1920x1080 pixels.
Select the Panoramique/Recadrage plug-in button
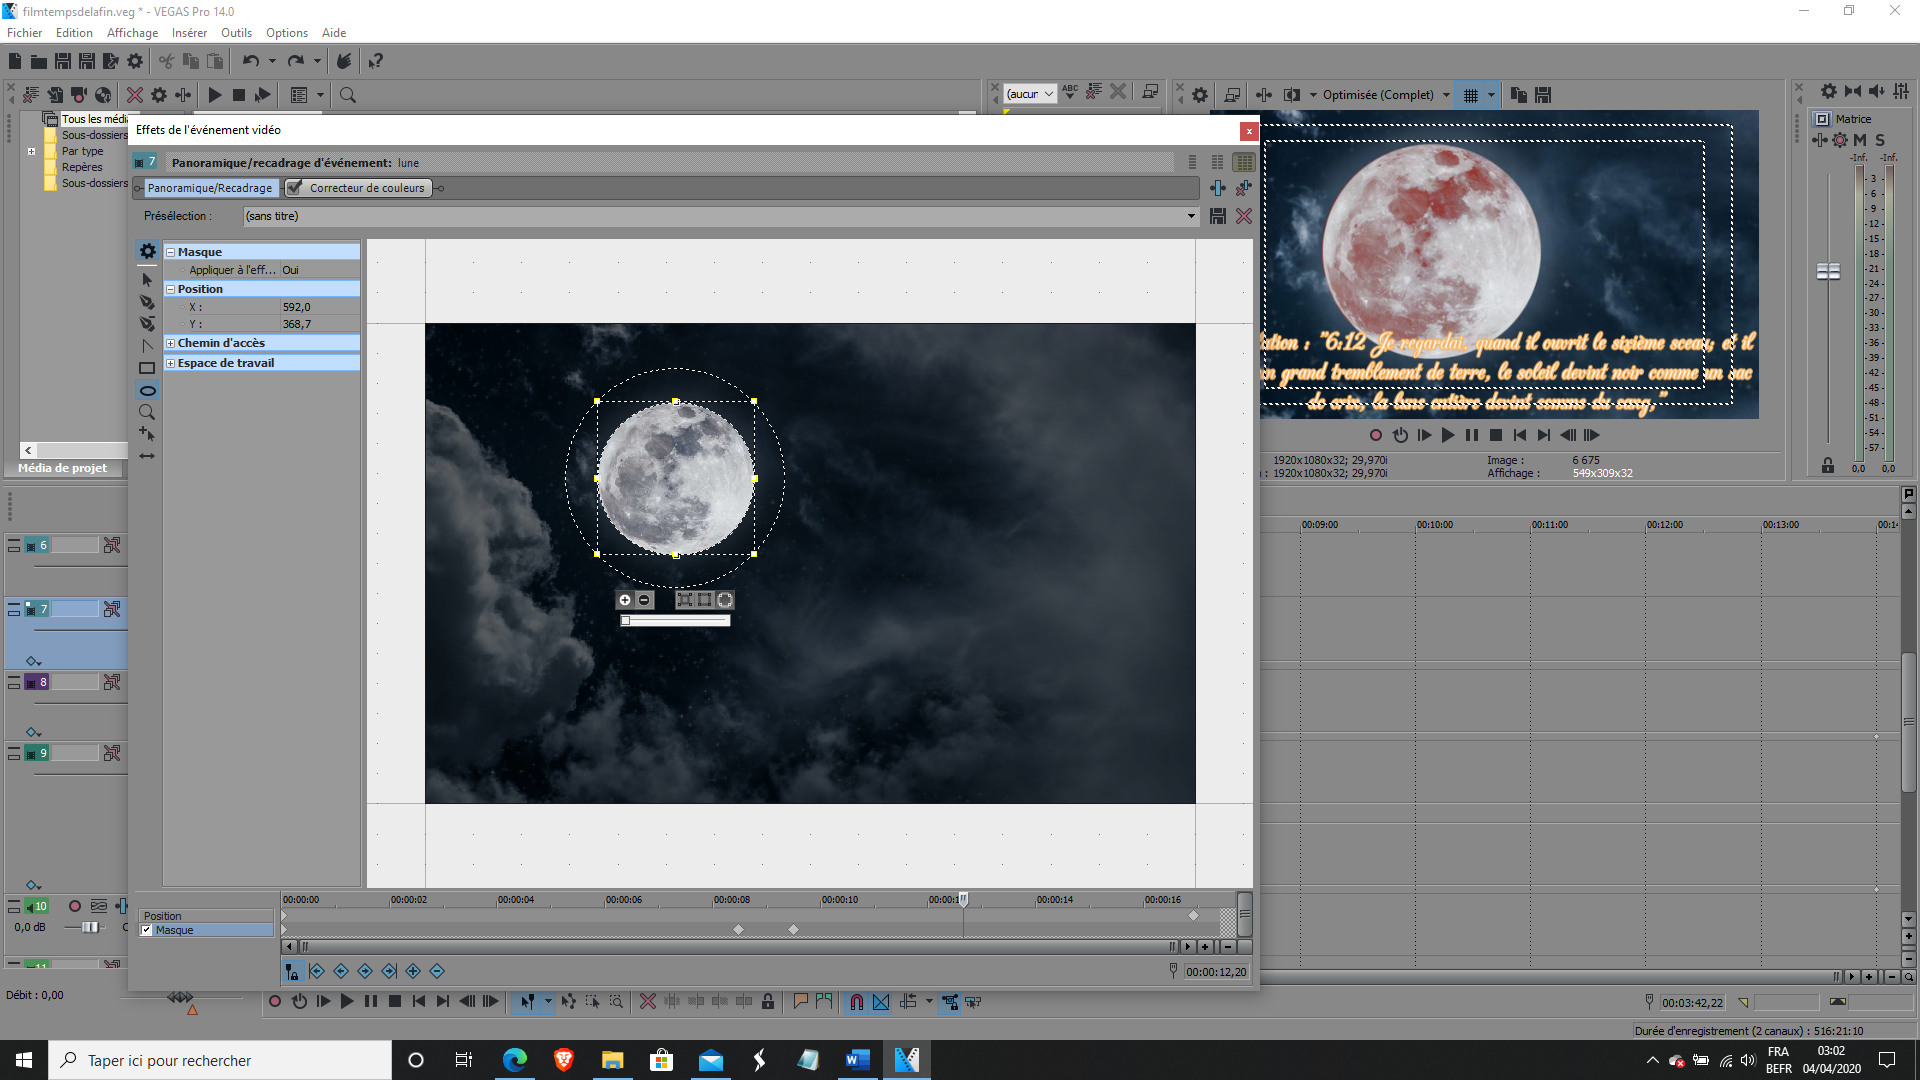click(x=210, y=188)
